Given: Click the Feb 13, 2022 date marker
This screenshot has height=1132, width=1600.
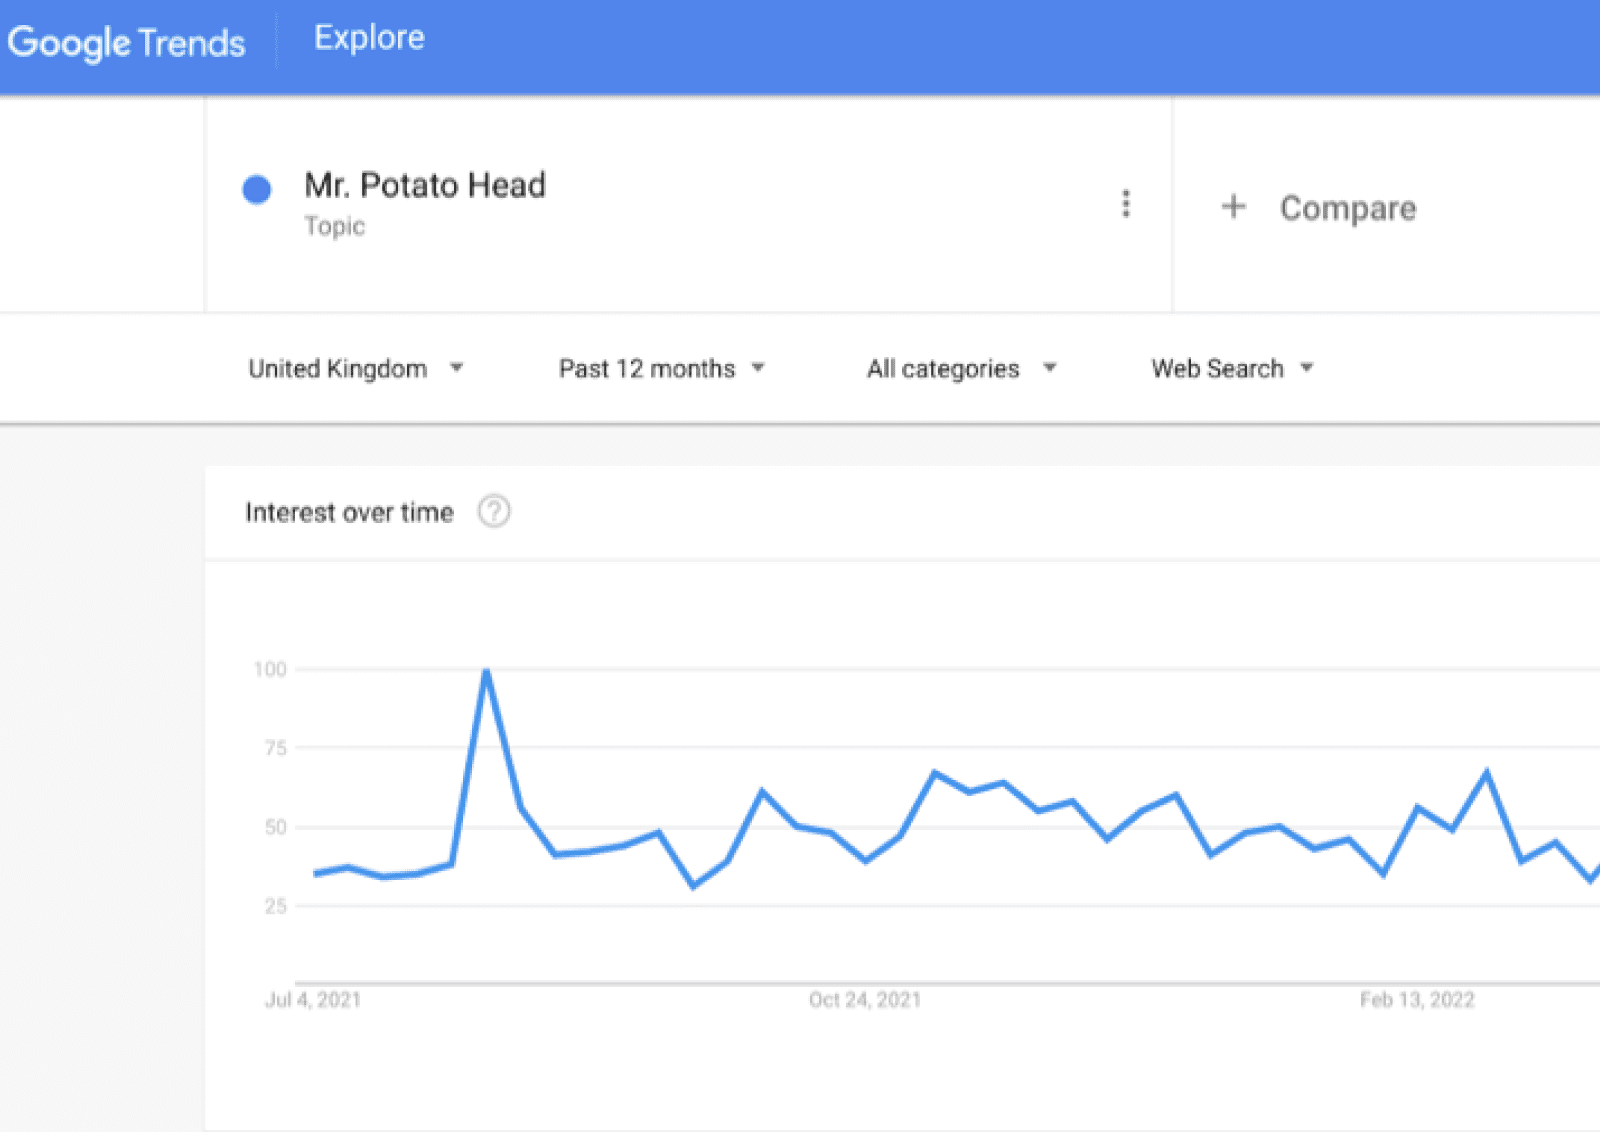Looking at the screenshot, I should coord(1417,998).
